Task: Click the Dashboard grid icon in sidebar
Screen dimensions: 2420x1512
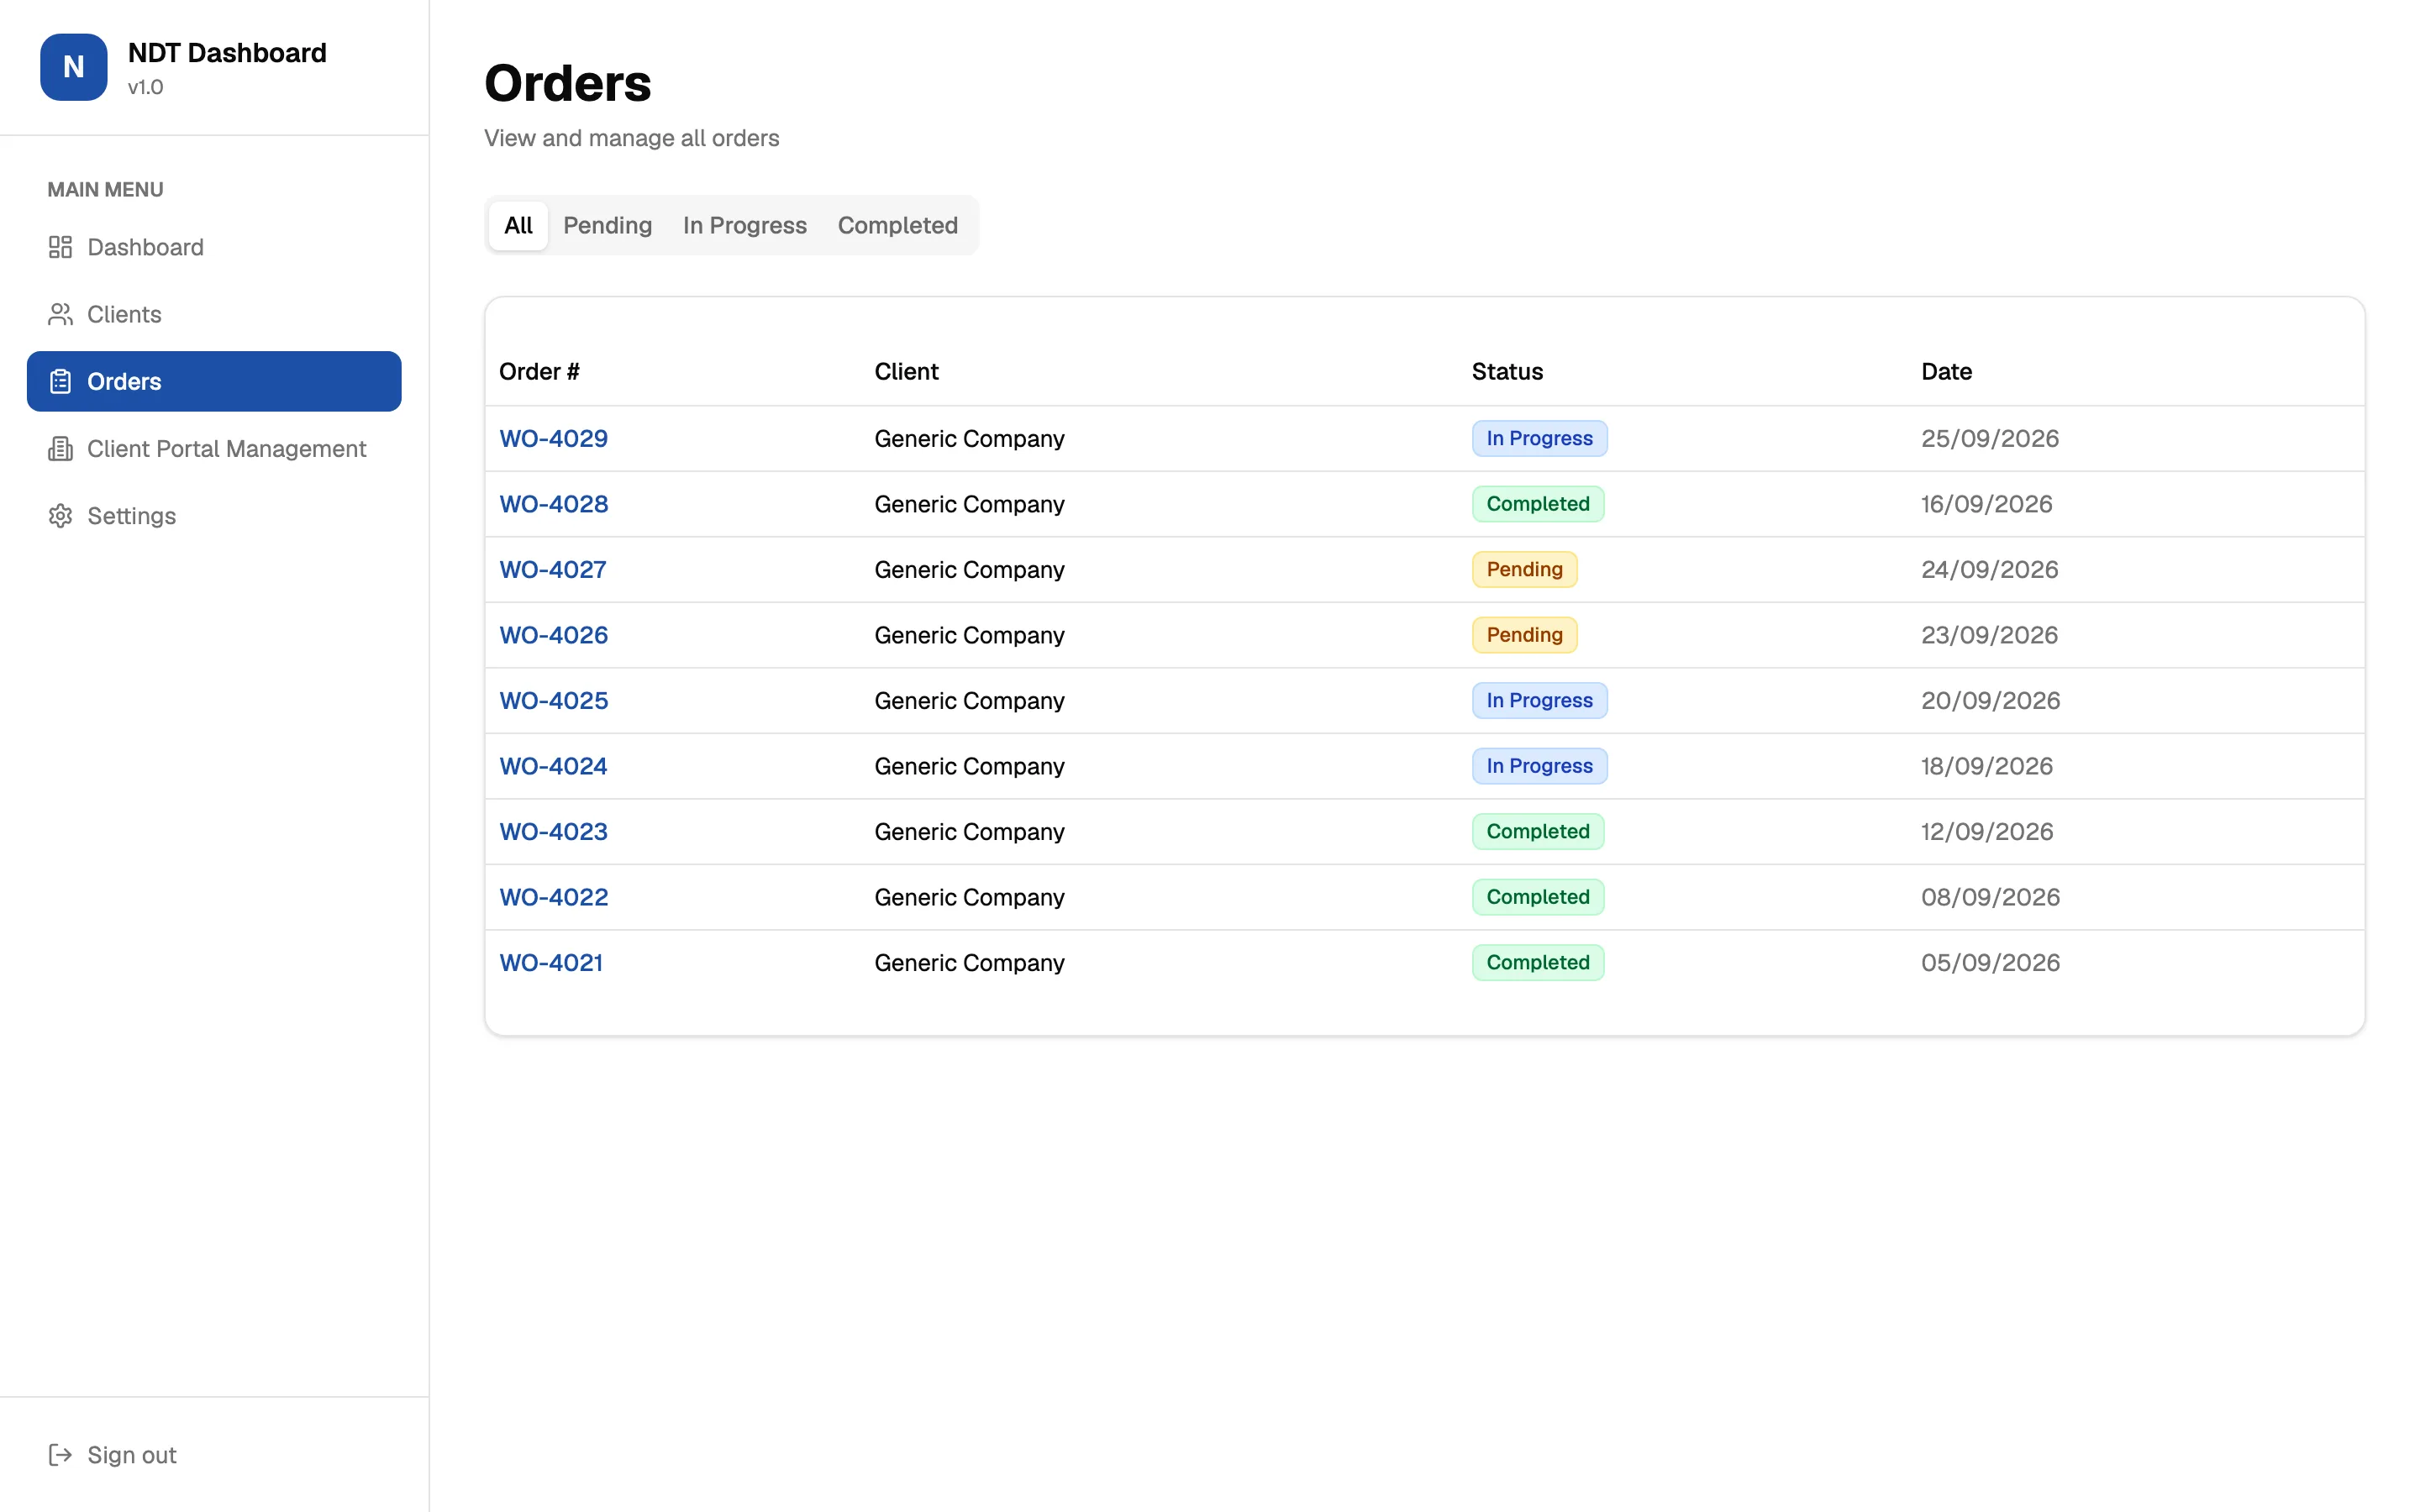Action: (x=60, y=247)
